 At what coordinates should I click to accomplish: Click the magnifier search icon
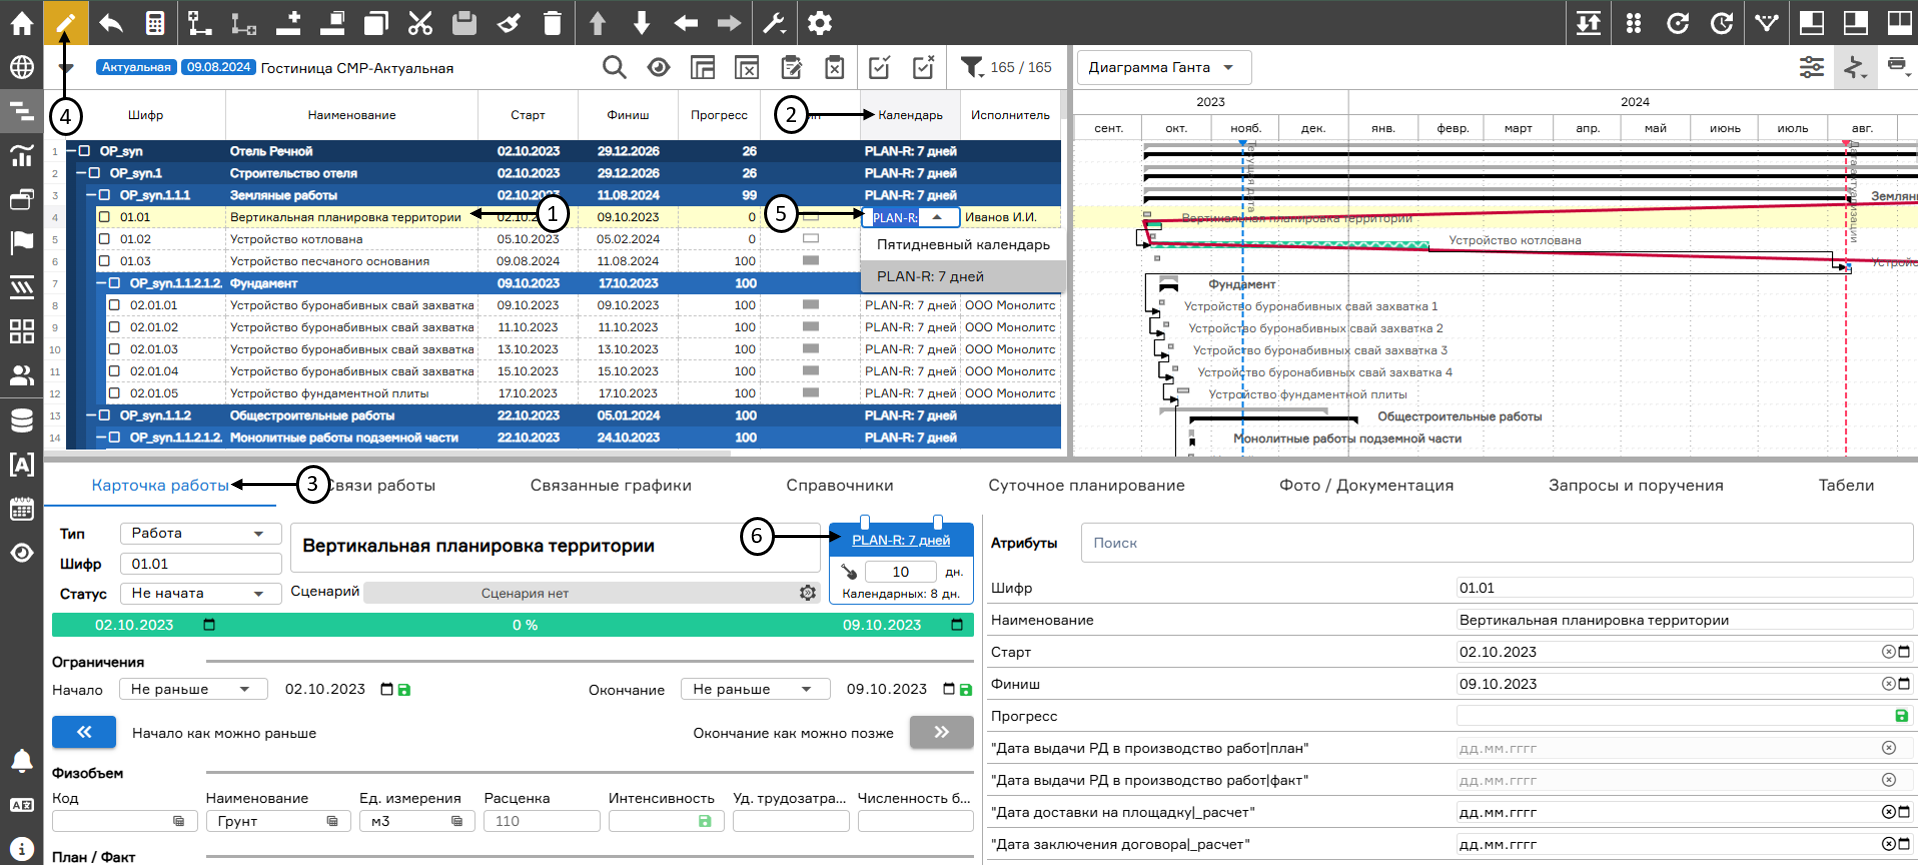click(614, 67)
